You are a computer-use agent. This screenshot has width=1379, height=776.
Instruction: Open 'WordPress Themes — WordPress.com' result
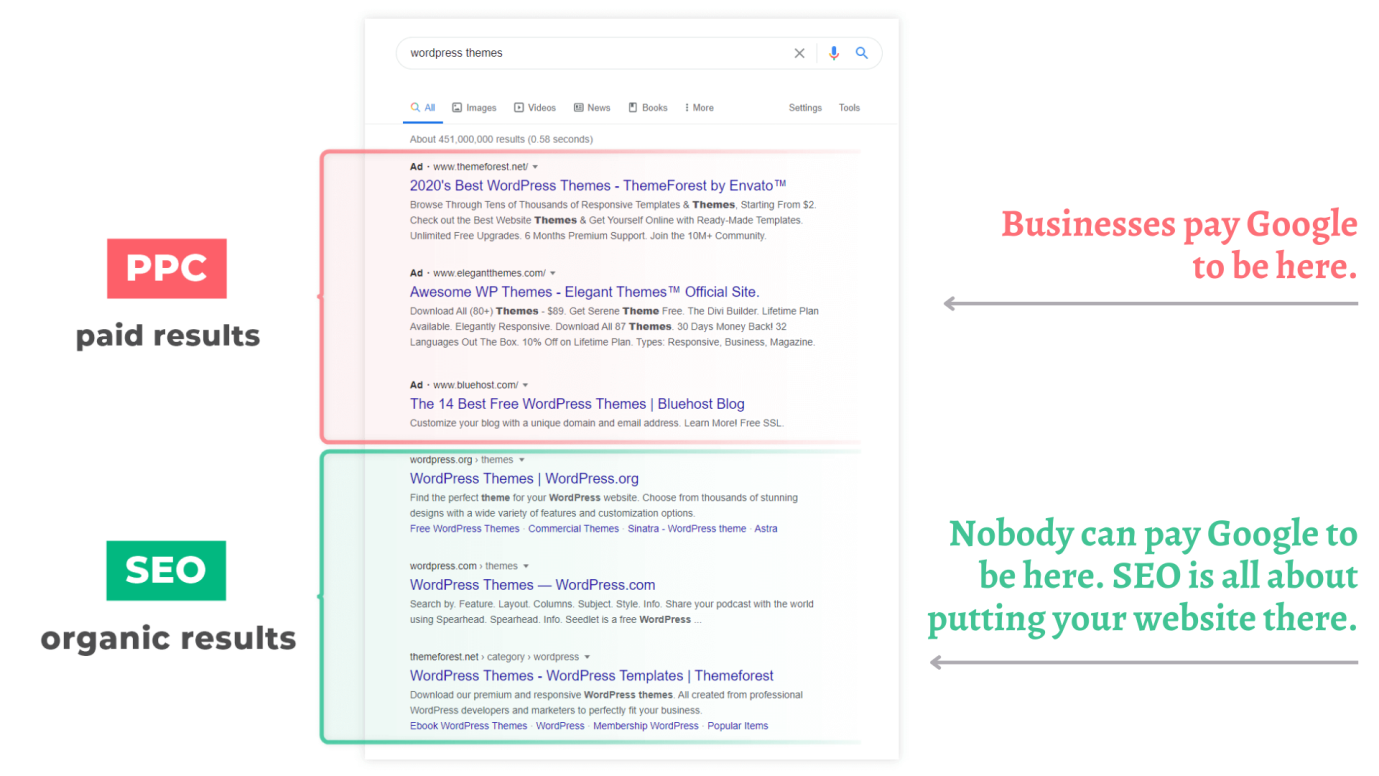[533, 586]
